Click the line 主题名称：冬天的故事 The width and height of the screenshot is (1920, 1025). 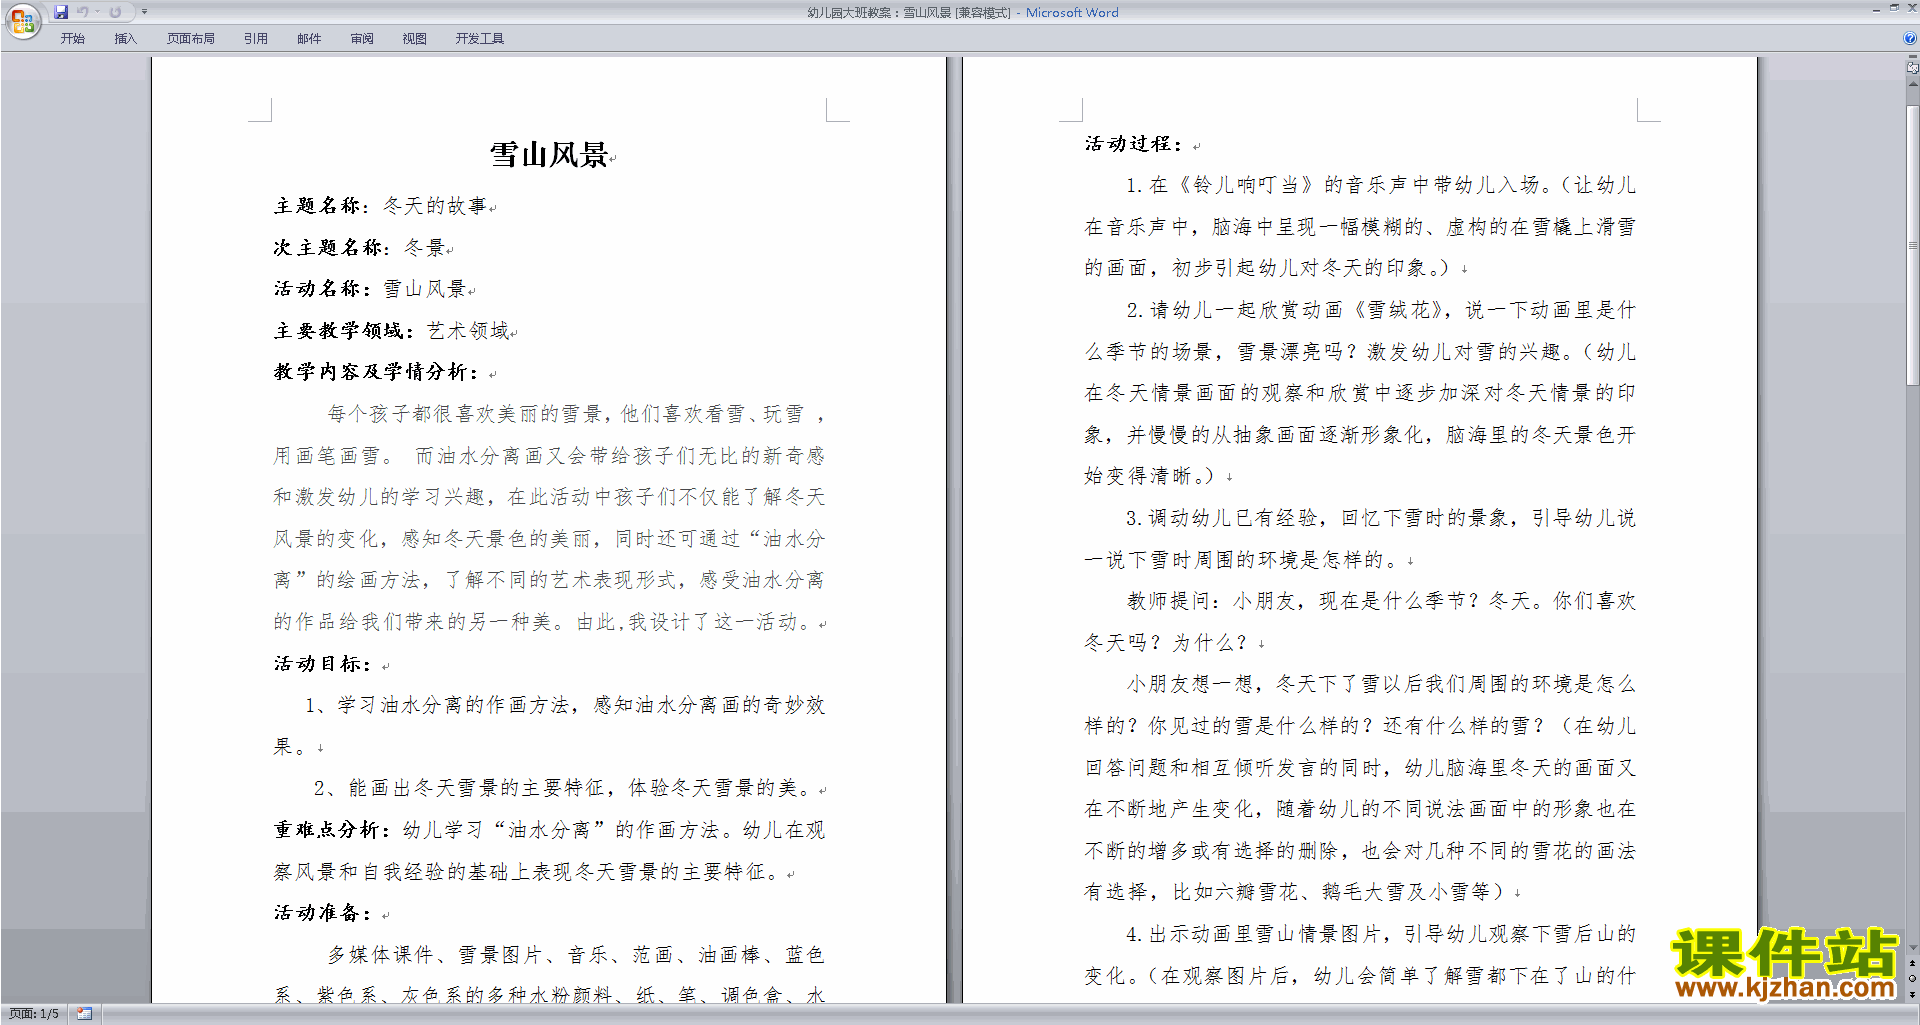coord(381,206)
